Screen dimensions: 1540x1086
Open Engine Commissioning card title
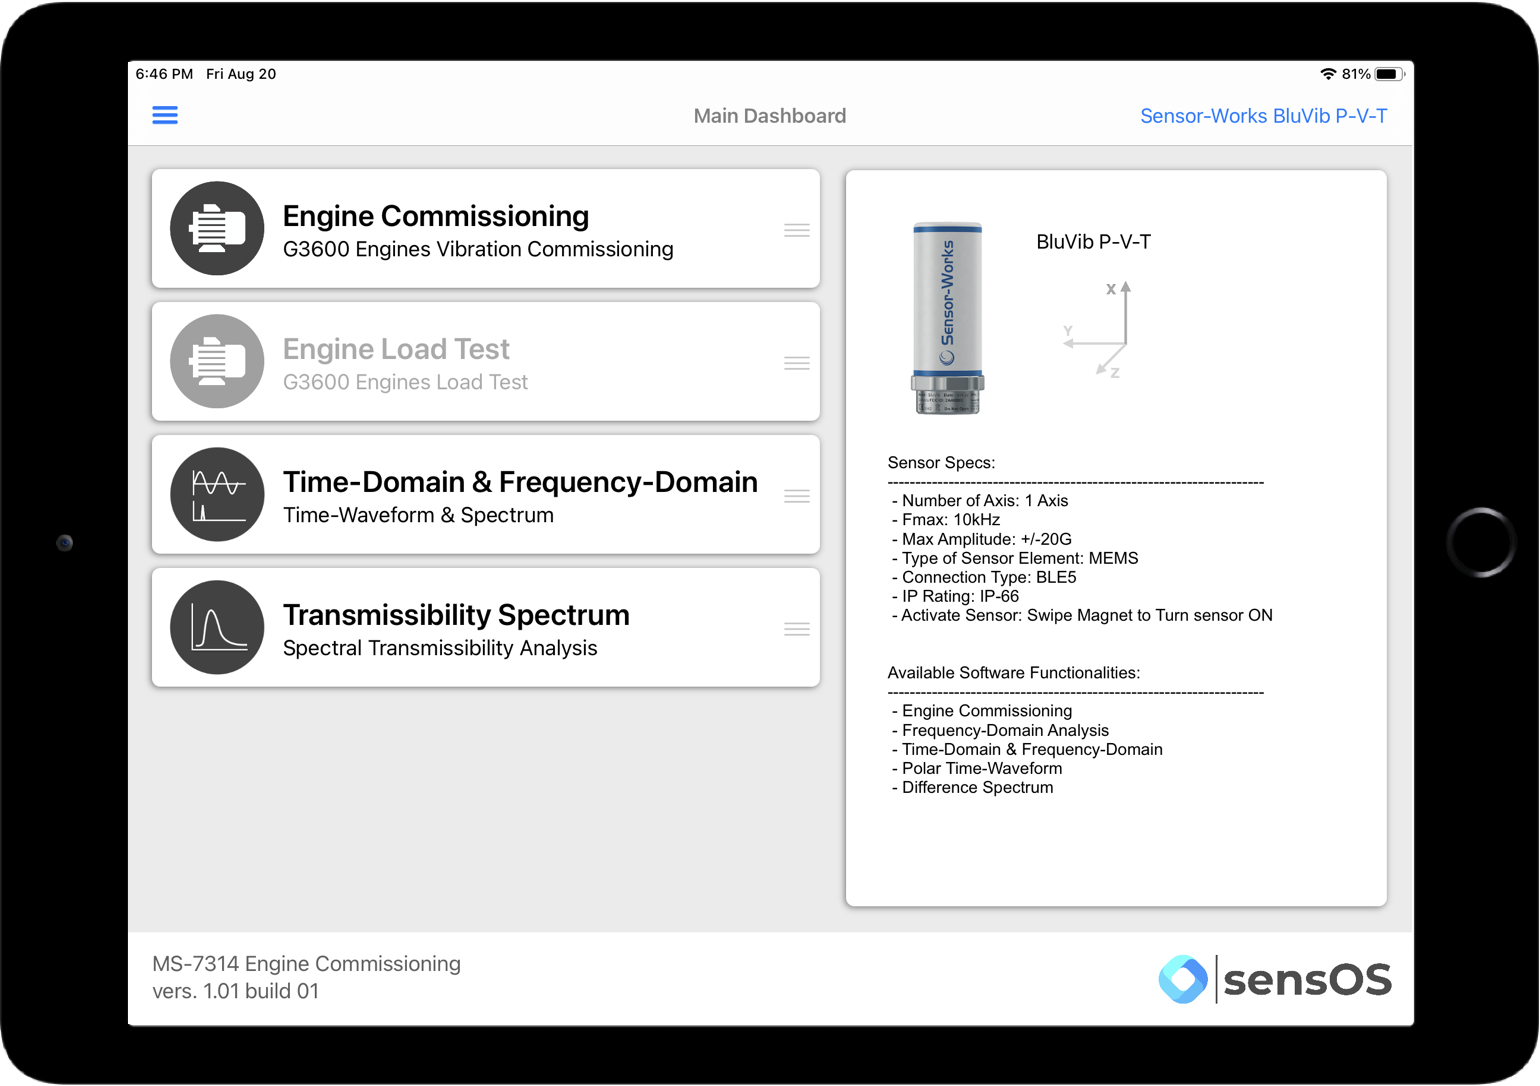[436, 216]
